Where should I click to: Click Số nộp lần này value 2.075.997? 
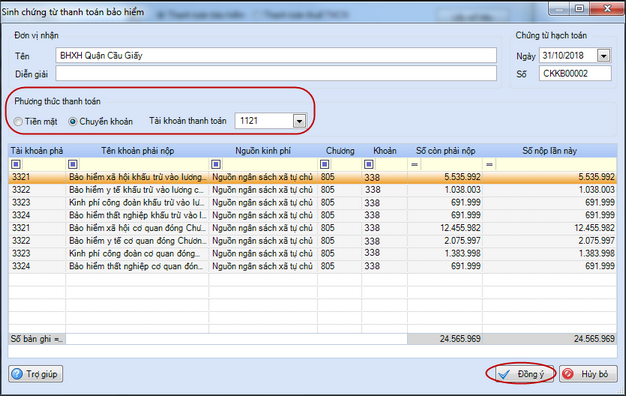click(596, 241)
